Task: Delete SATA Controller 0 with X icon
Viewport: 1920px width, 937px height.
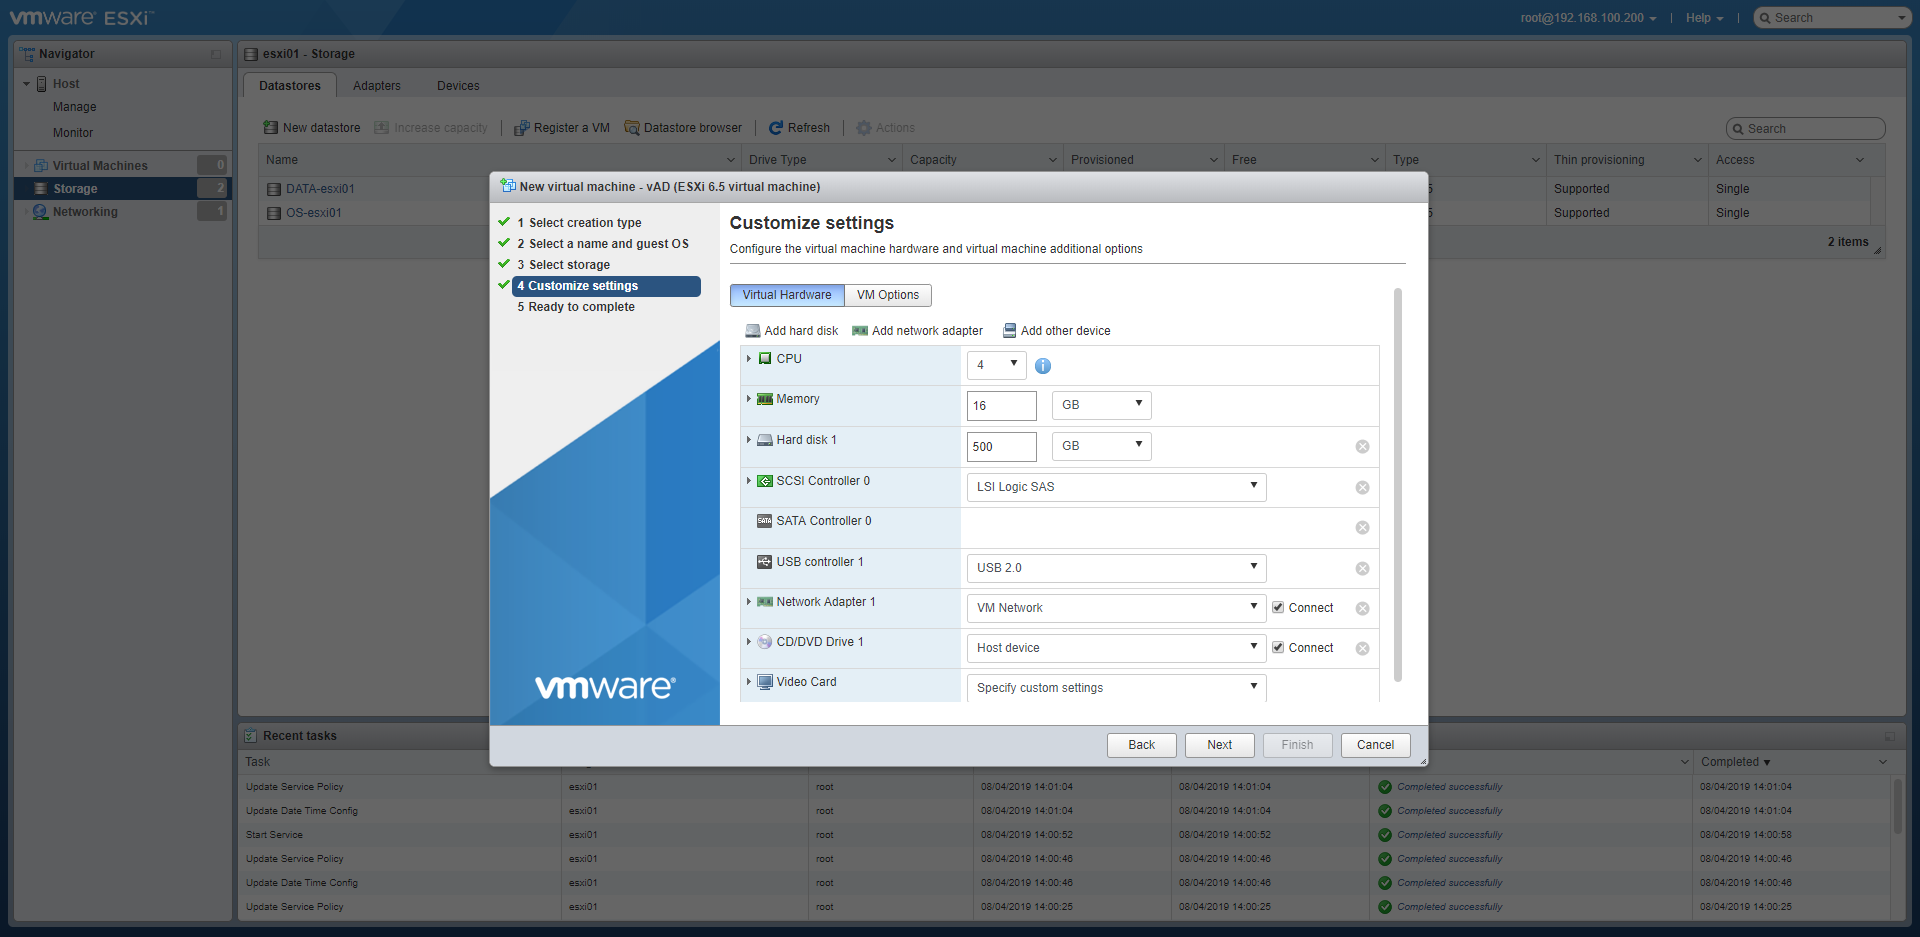Action: point(1362,528)
